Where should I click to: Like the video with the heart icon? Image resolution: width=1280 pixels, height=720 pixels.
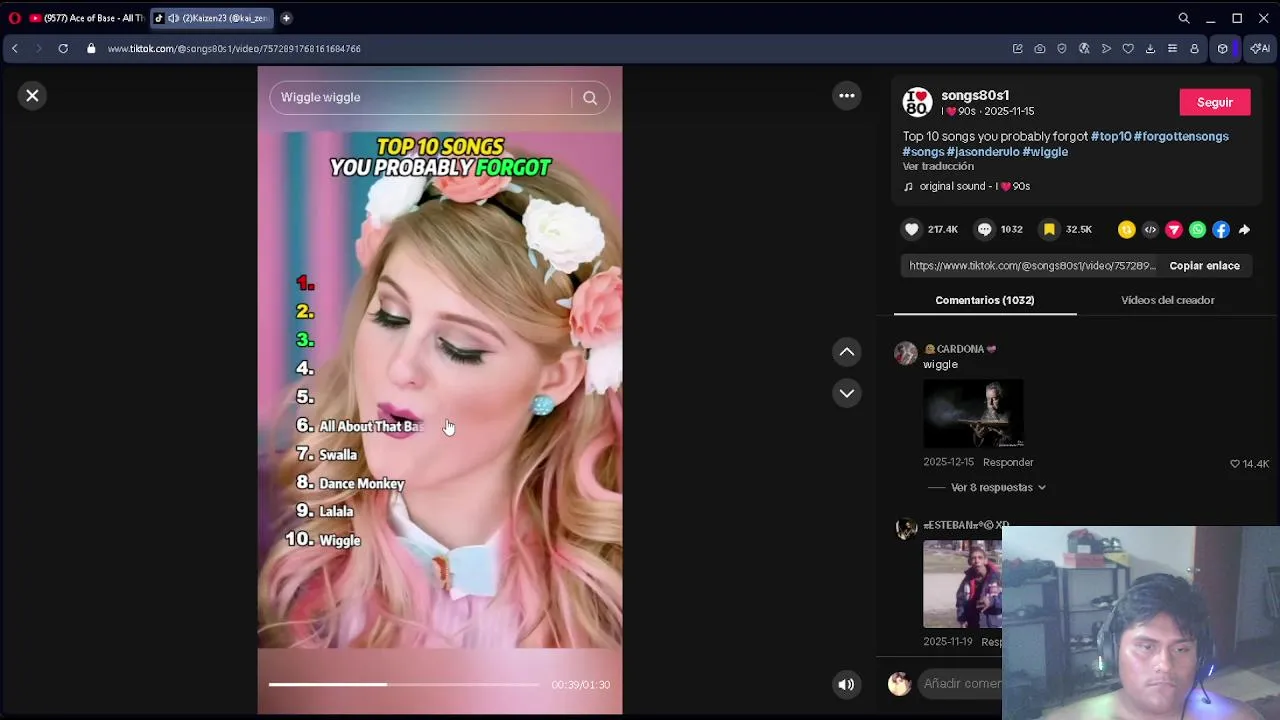[912, 230]
